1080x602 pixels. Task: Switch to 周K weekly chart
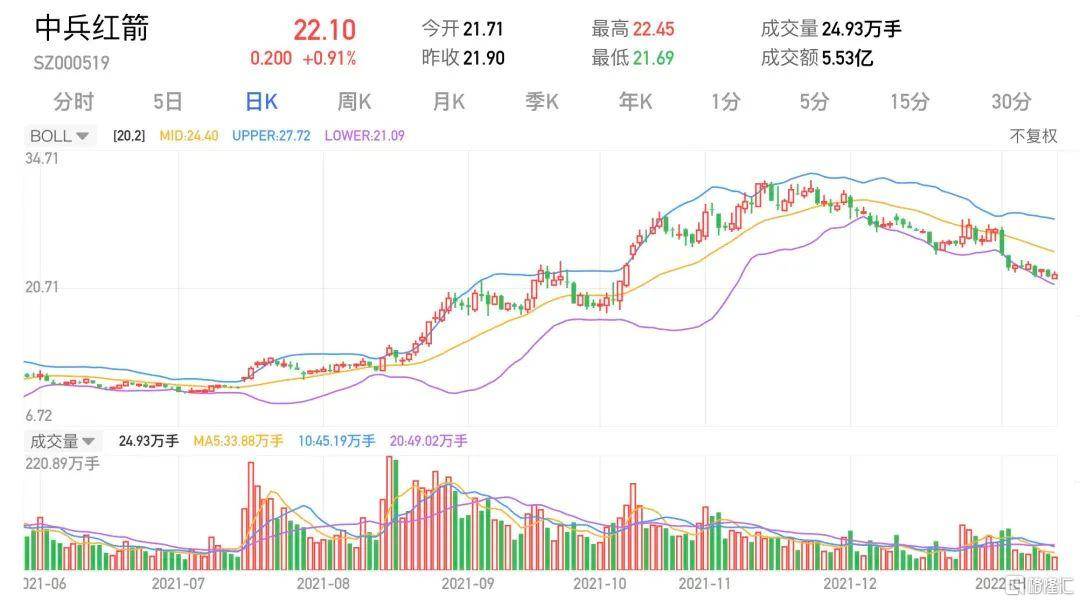(x=354, y=101)
